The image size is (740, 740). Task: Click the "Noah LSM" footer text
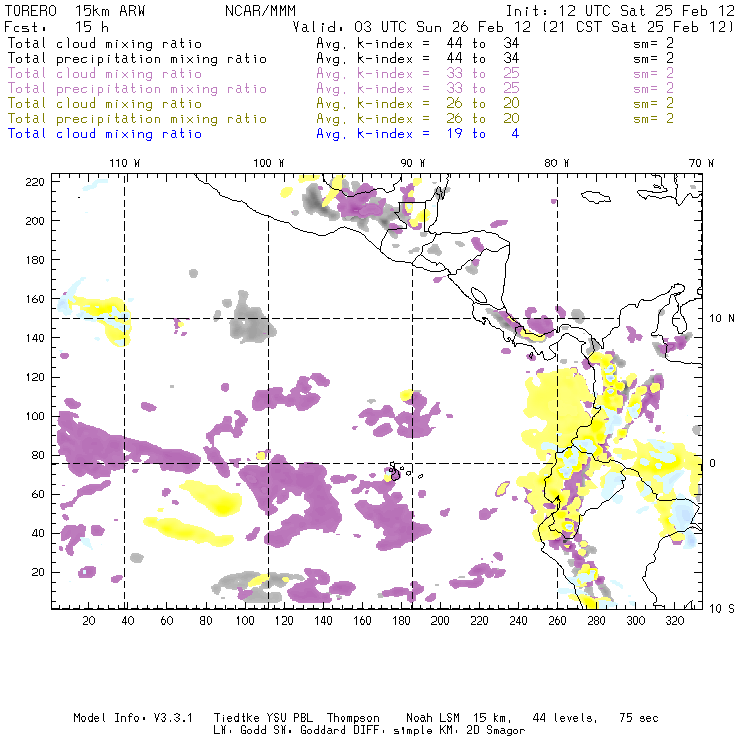pyautogui.click(x=433, y=718)
